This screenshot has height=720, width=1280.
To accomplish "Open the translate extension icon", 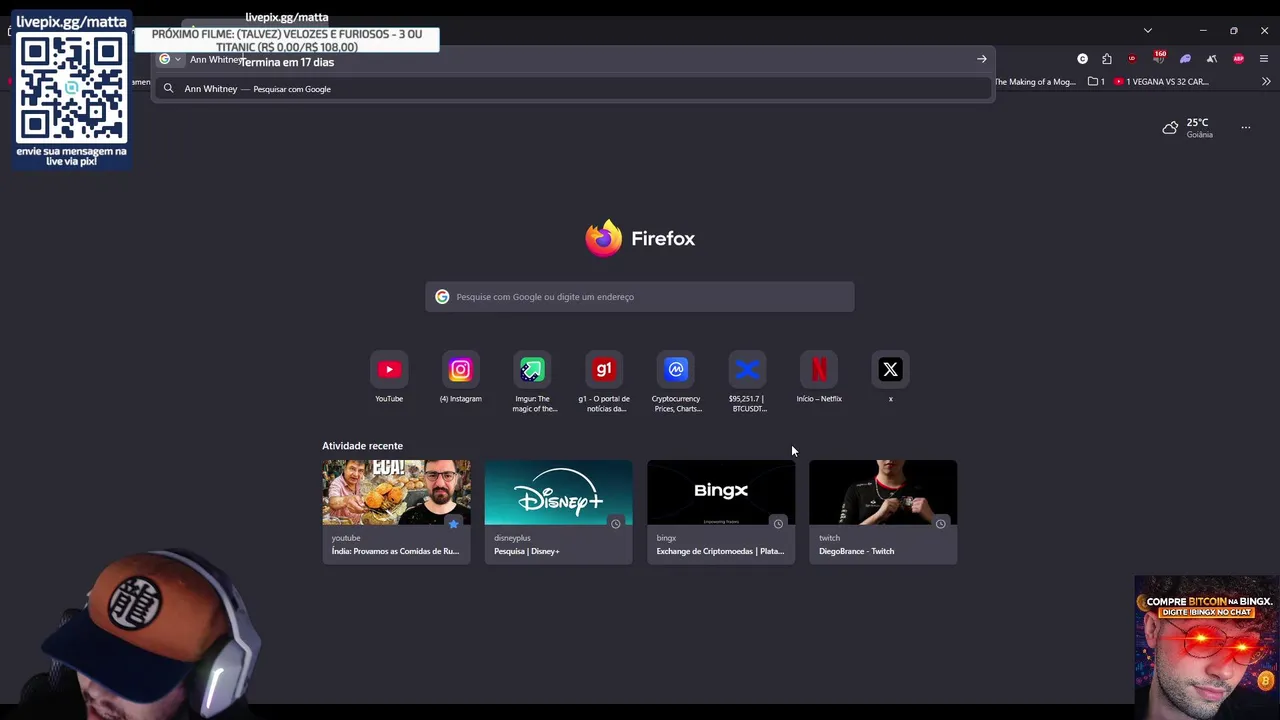I will click(x=1211, y=59).
